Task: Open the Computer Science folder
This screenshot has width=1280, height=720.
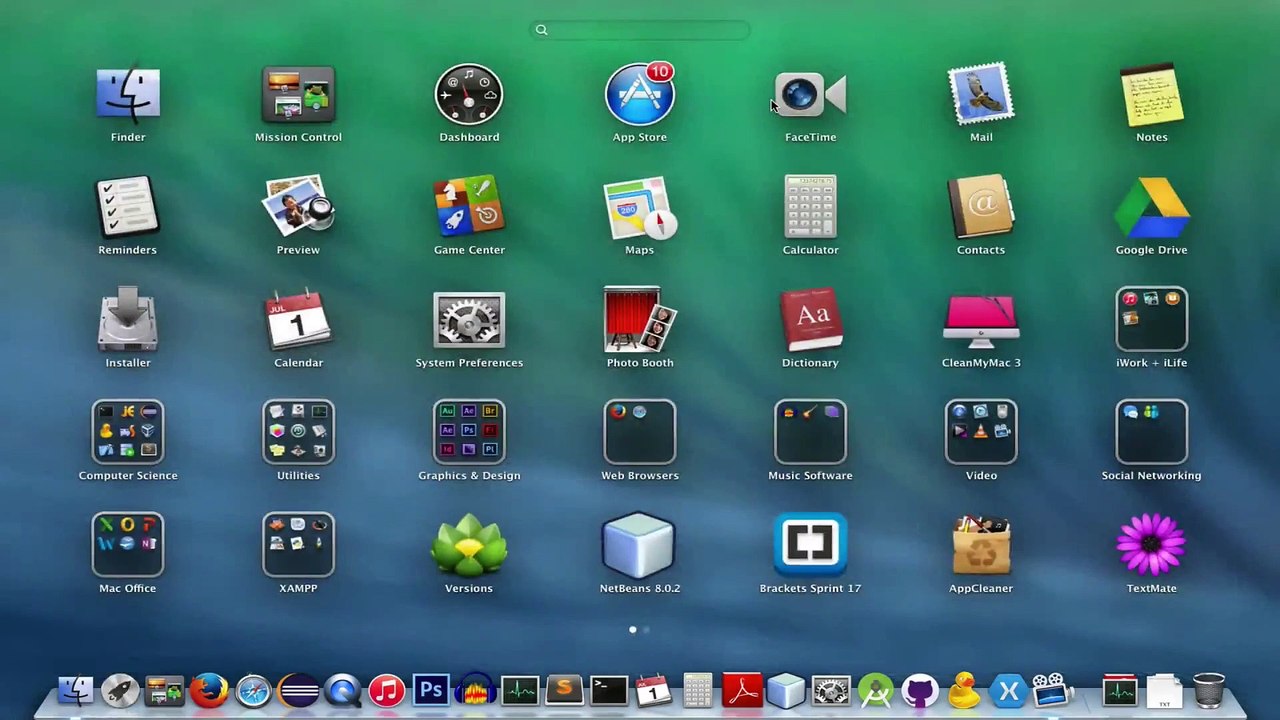Action: (128, 433)
